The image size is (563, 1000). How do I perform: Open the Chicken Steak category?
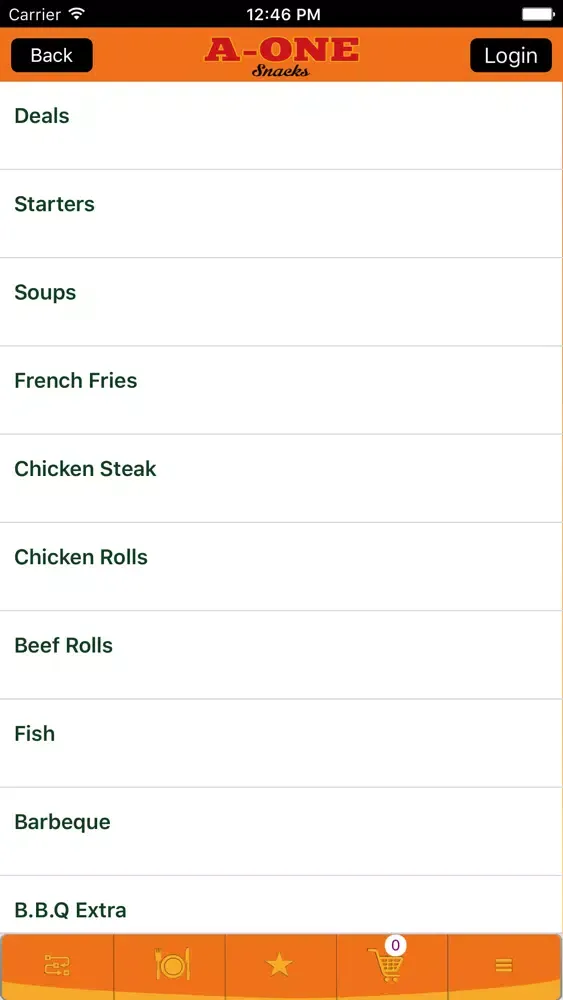point(281,478)
